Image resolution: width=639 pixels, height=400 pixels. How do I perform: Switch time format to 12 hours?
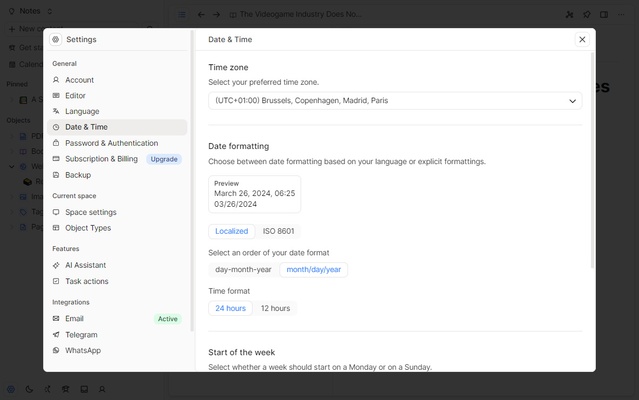pyautogui.click(x=275, y=308)
